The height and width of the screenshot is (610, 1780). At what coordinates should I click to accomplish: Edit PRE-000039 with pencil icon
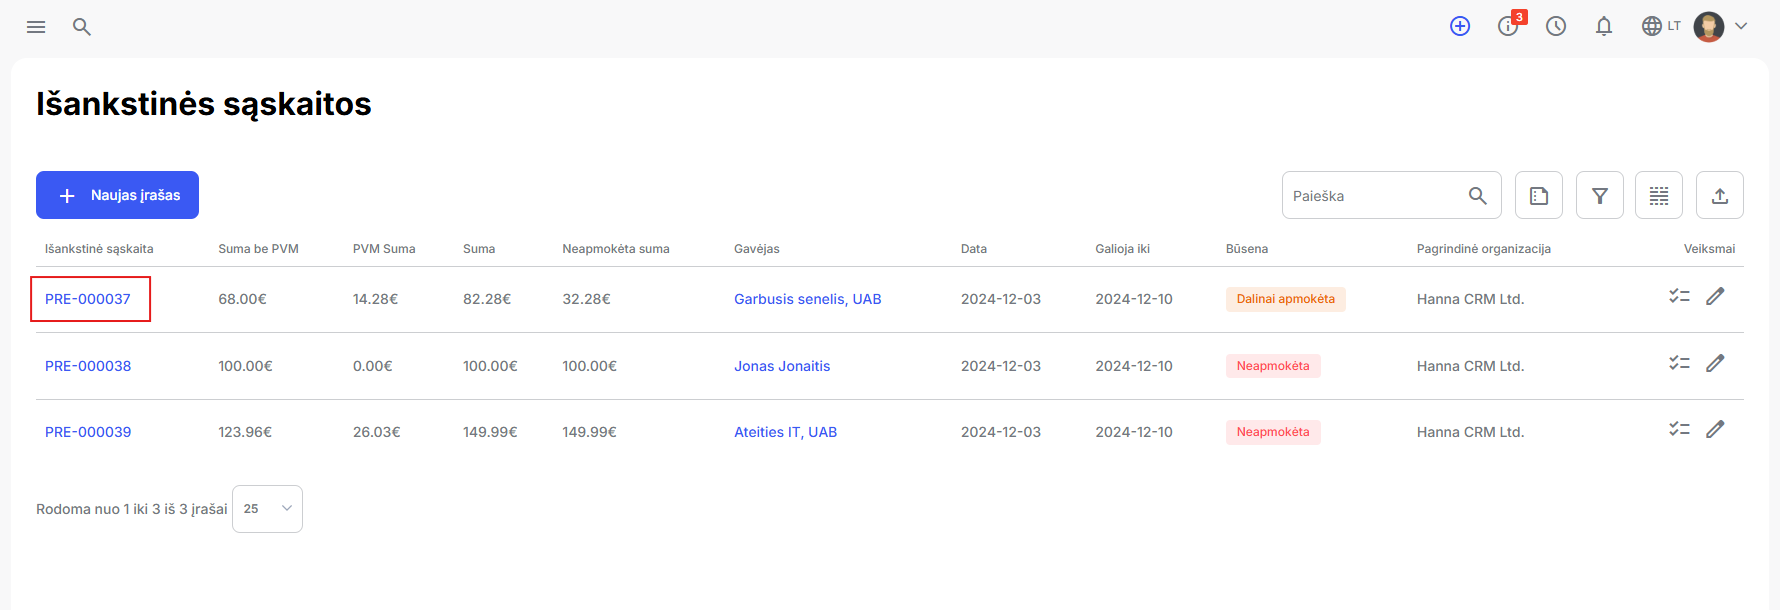(x=1715, y=429)
